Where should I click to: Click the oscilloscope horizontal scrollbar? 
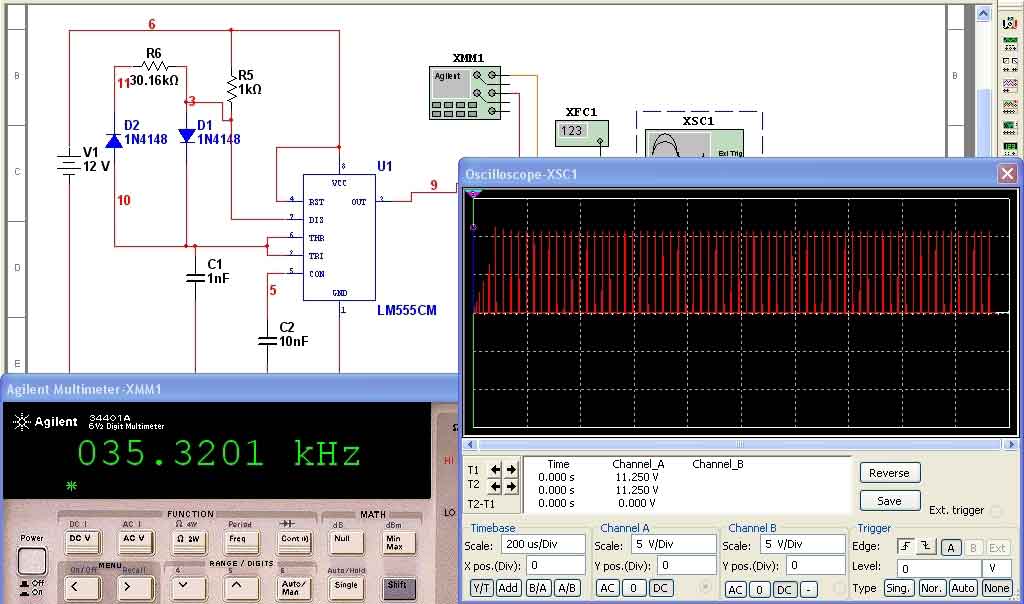coord(740,445)
